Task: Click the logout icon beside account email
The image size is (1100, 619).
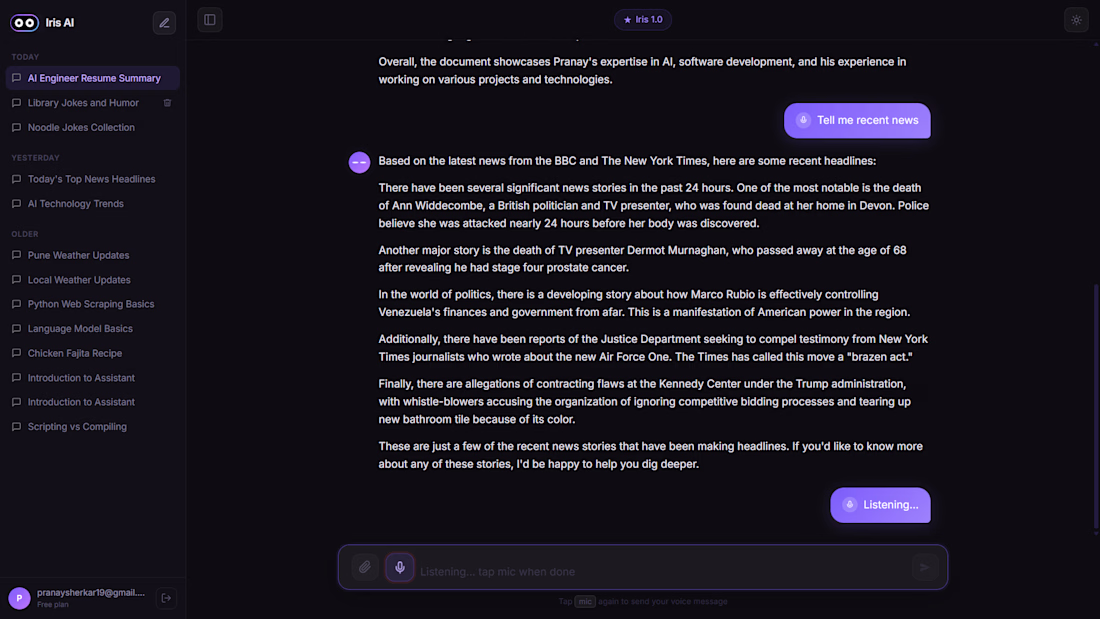Action: click(x=166, y=598)
